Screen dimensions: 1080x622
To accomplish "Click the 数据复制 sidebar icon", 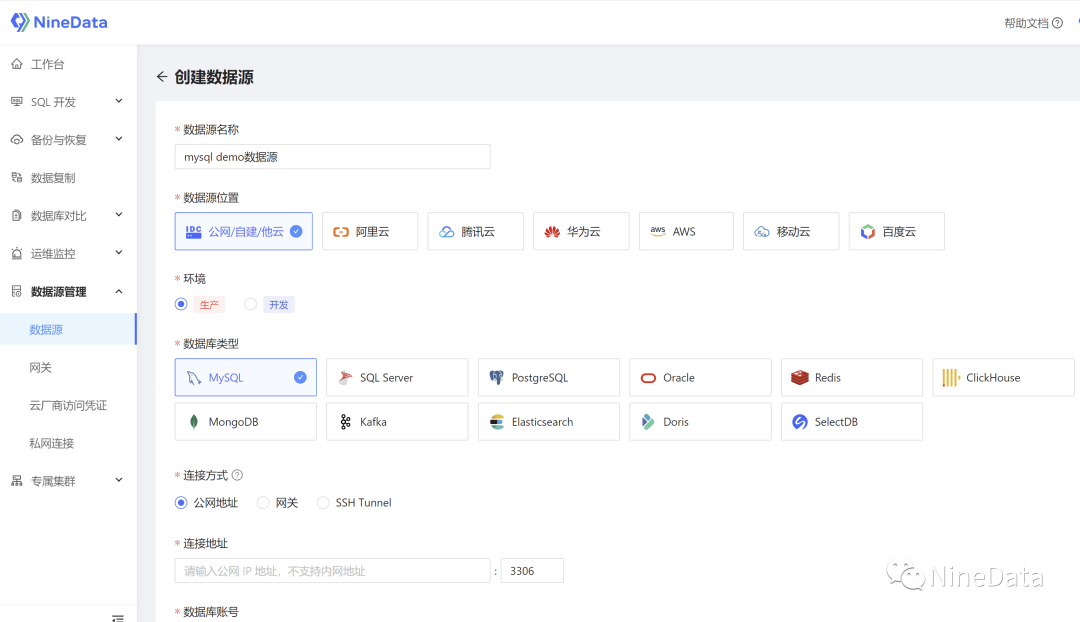I will point(17,178).
